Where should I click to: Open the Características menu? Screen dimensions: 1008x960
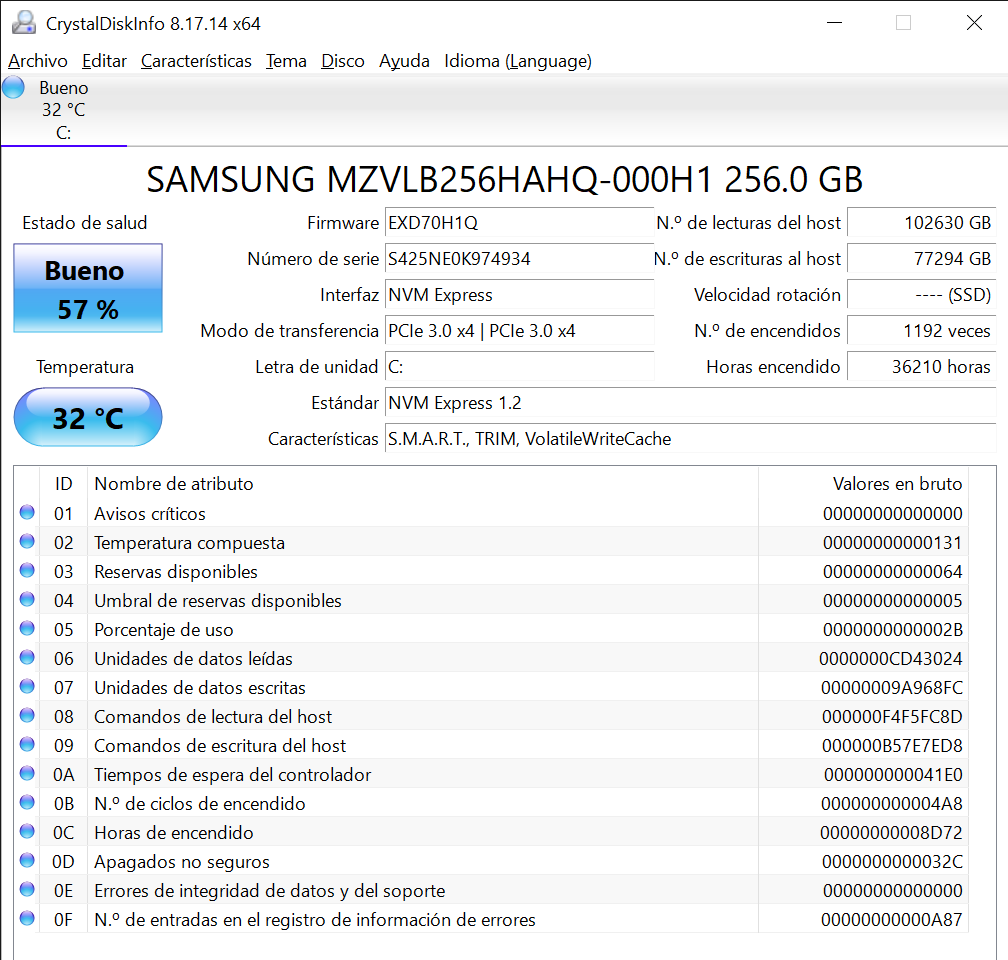point(196,61)
